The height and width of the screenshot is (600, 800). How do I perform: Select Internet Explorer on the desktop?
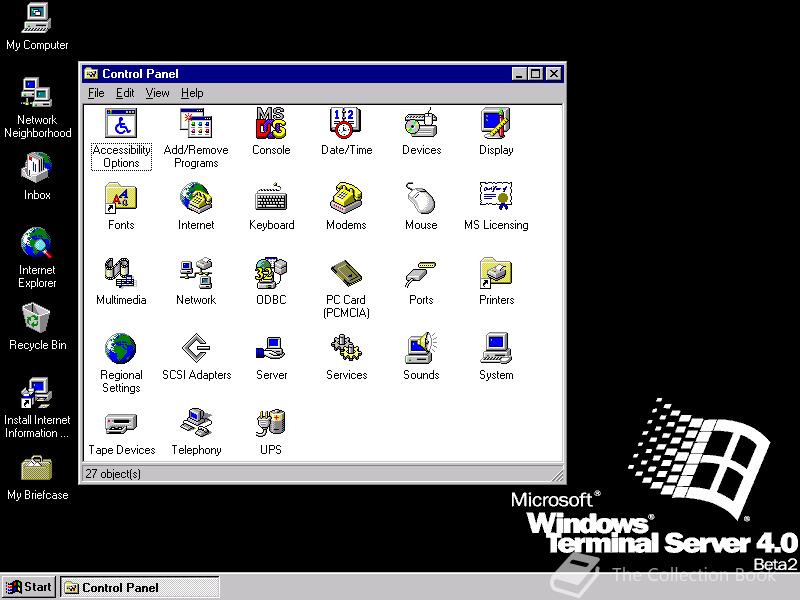coord(37,257)
